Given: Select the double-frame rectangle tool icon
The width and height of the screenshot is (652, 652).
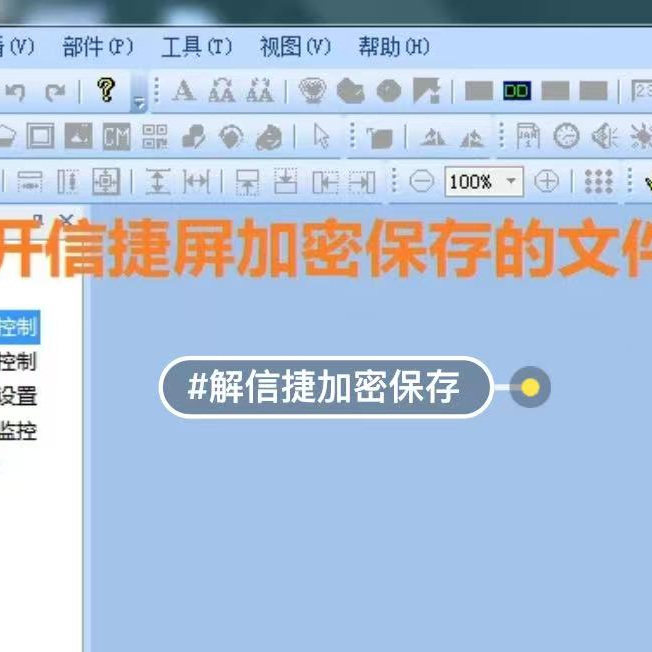Looking at the screenshot, I should 40,136.
